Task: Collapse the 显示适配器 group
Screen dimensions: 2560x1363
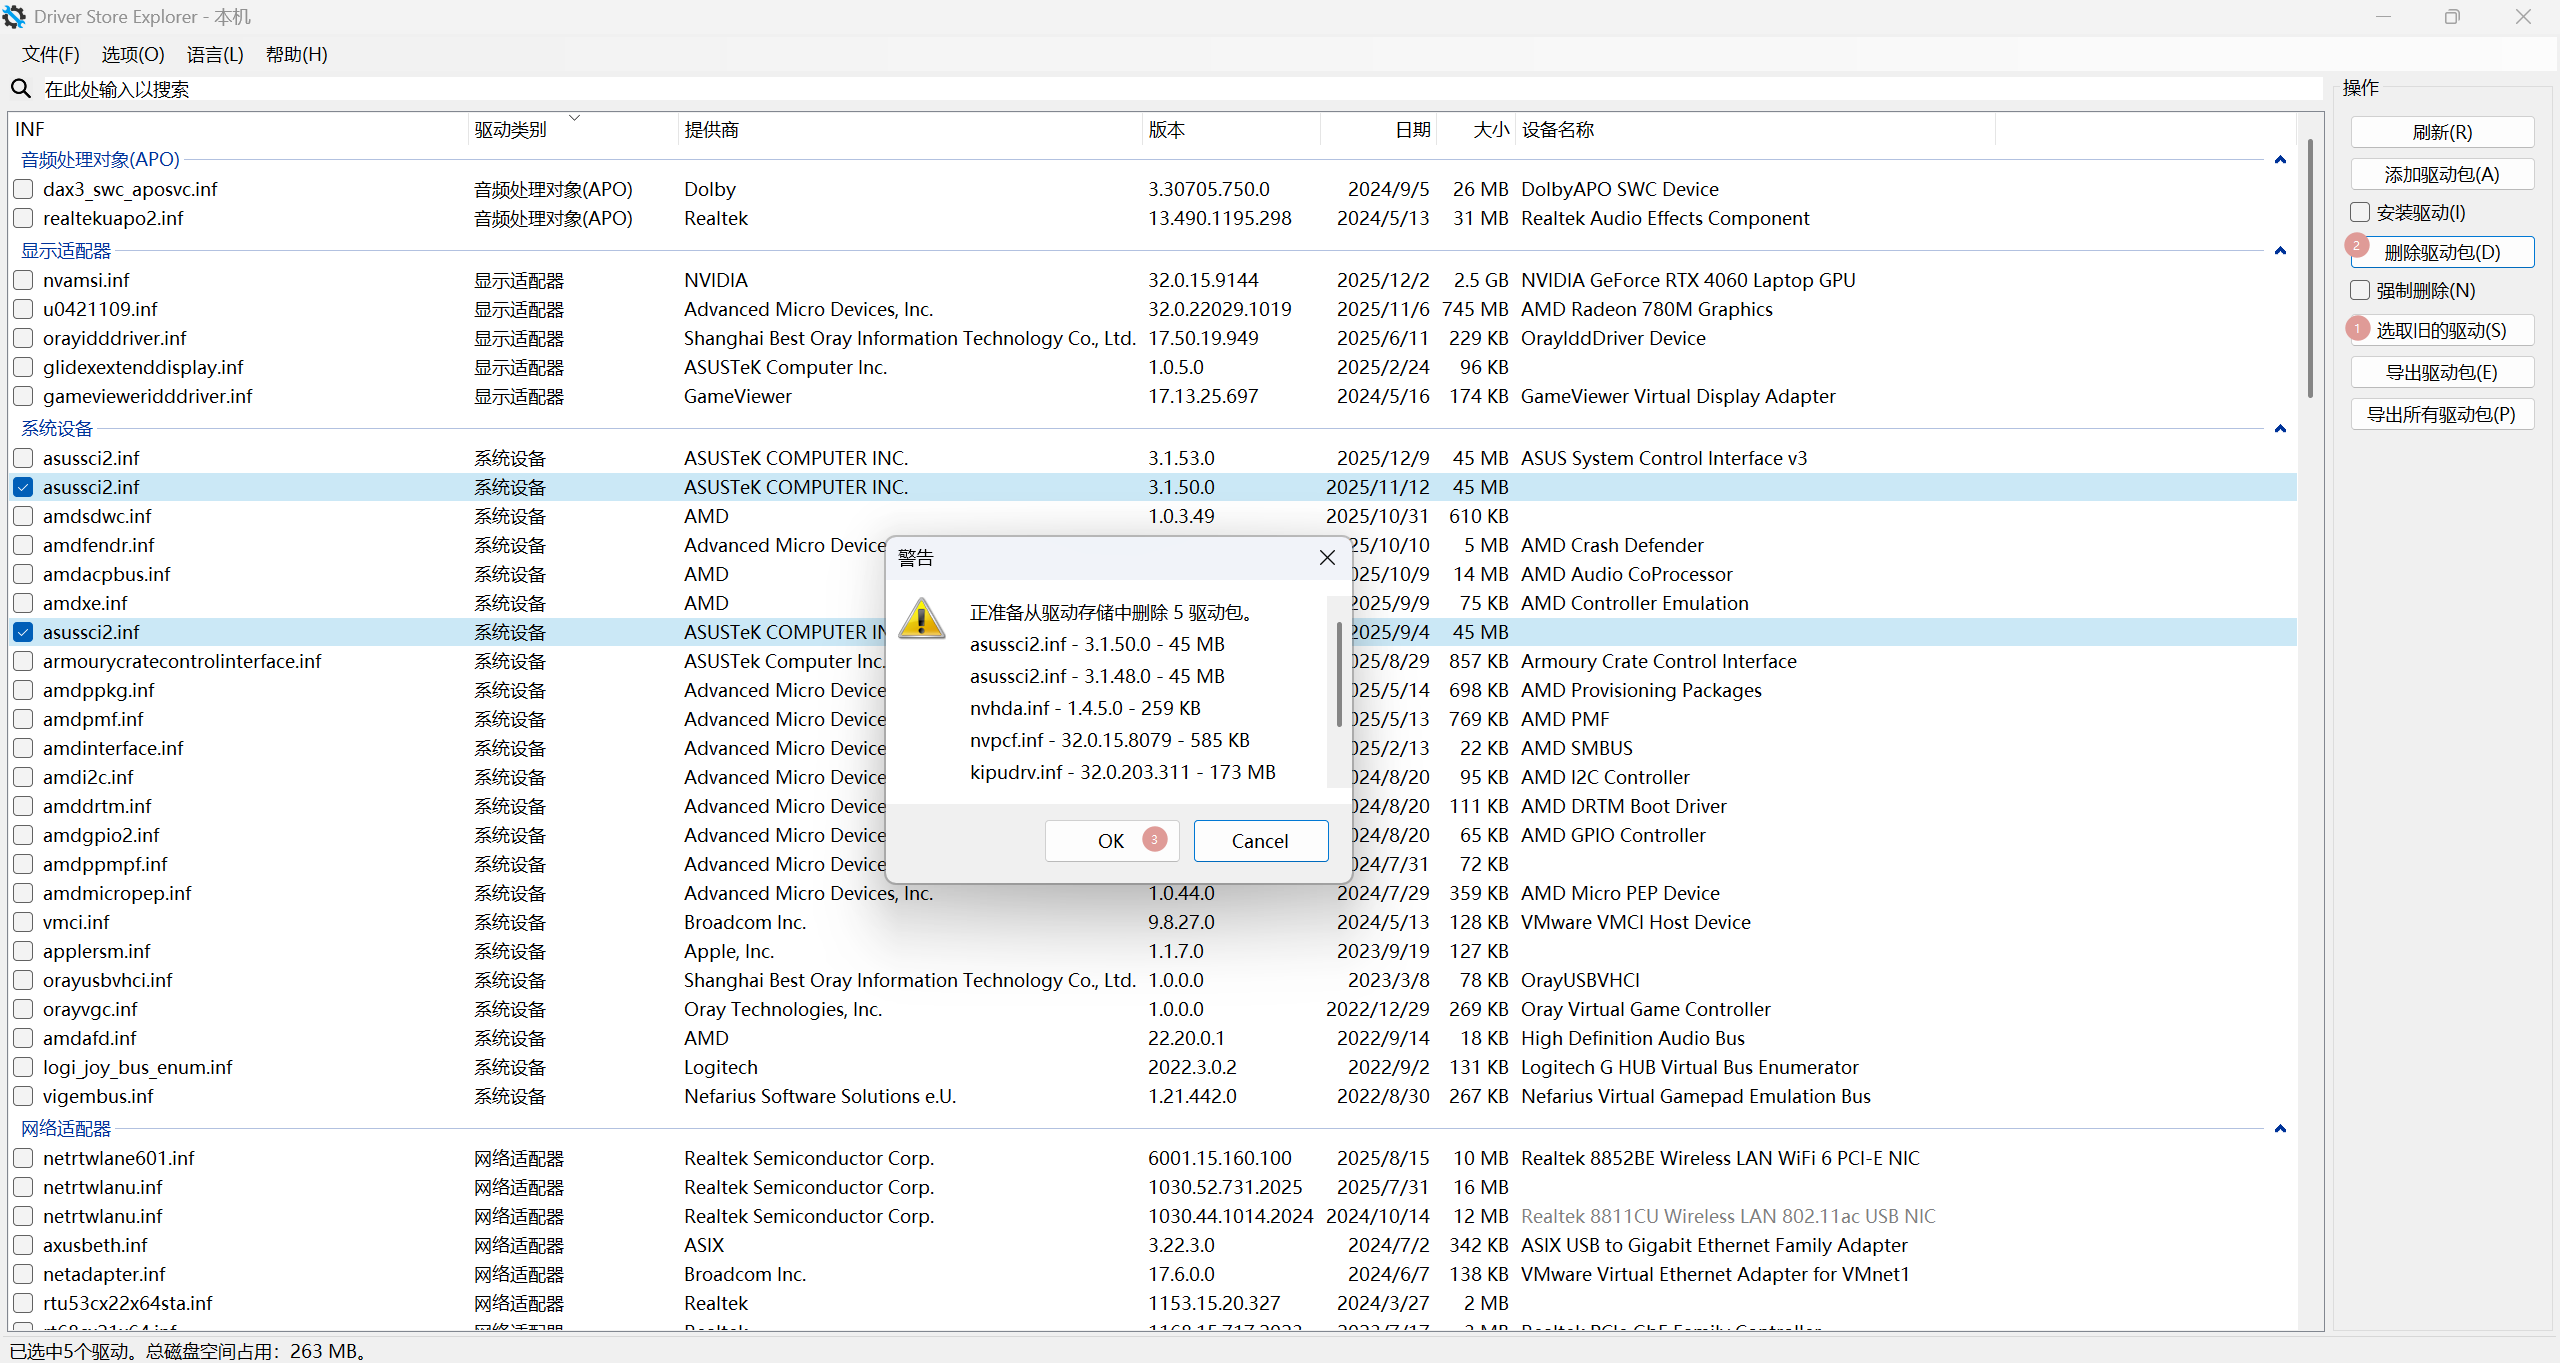Action: [x=2280, y=251]
